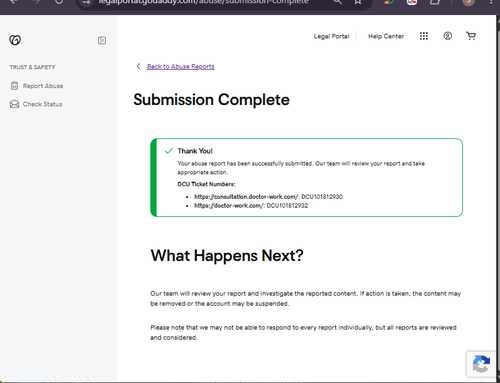Click the DCU Ticket Numbers label
The width and height of the screenshot is (500, 383).
[206, 184]
